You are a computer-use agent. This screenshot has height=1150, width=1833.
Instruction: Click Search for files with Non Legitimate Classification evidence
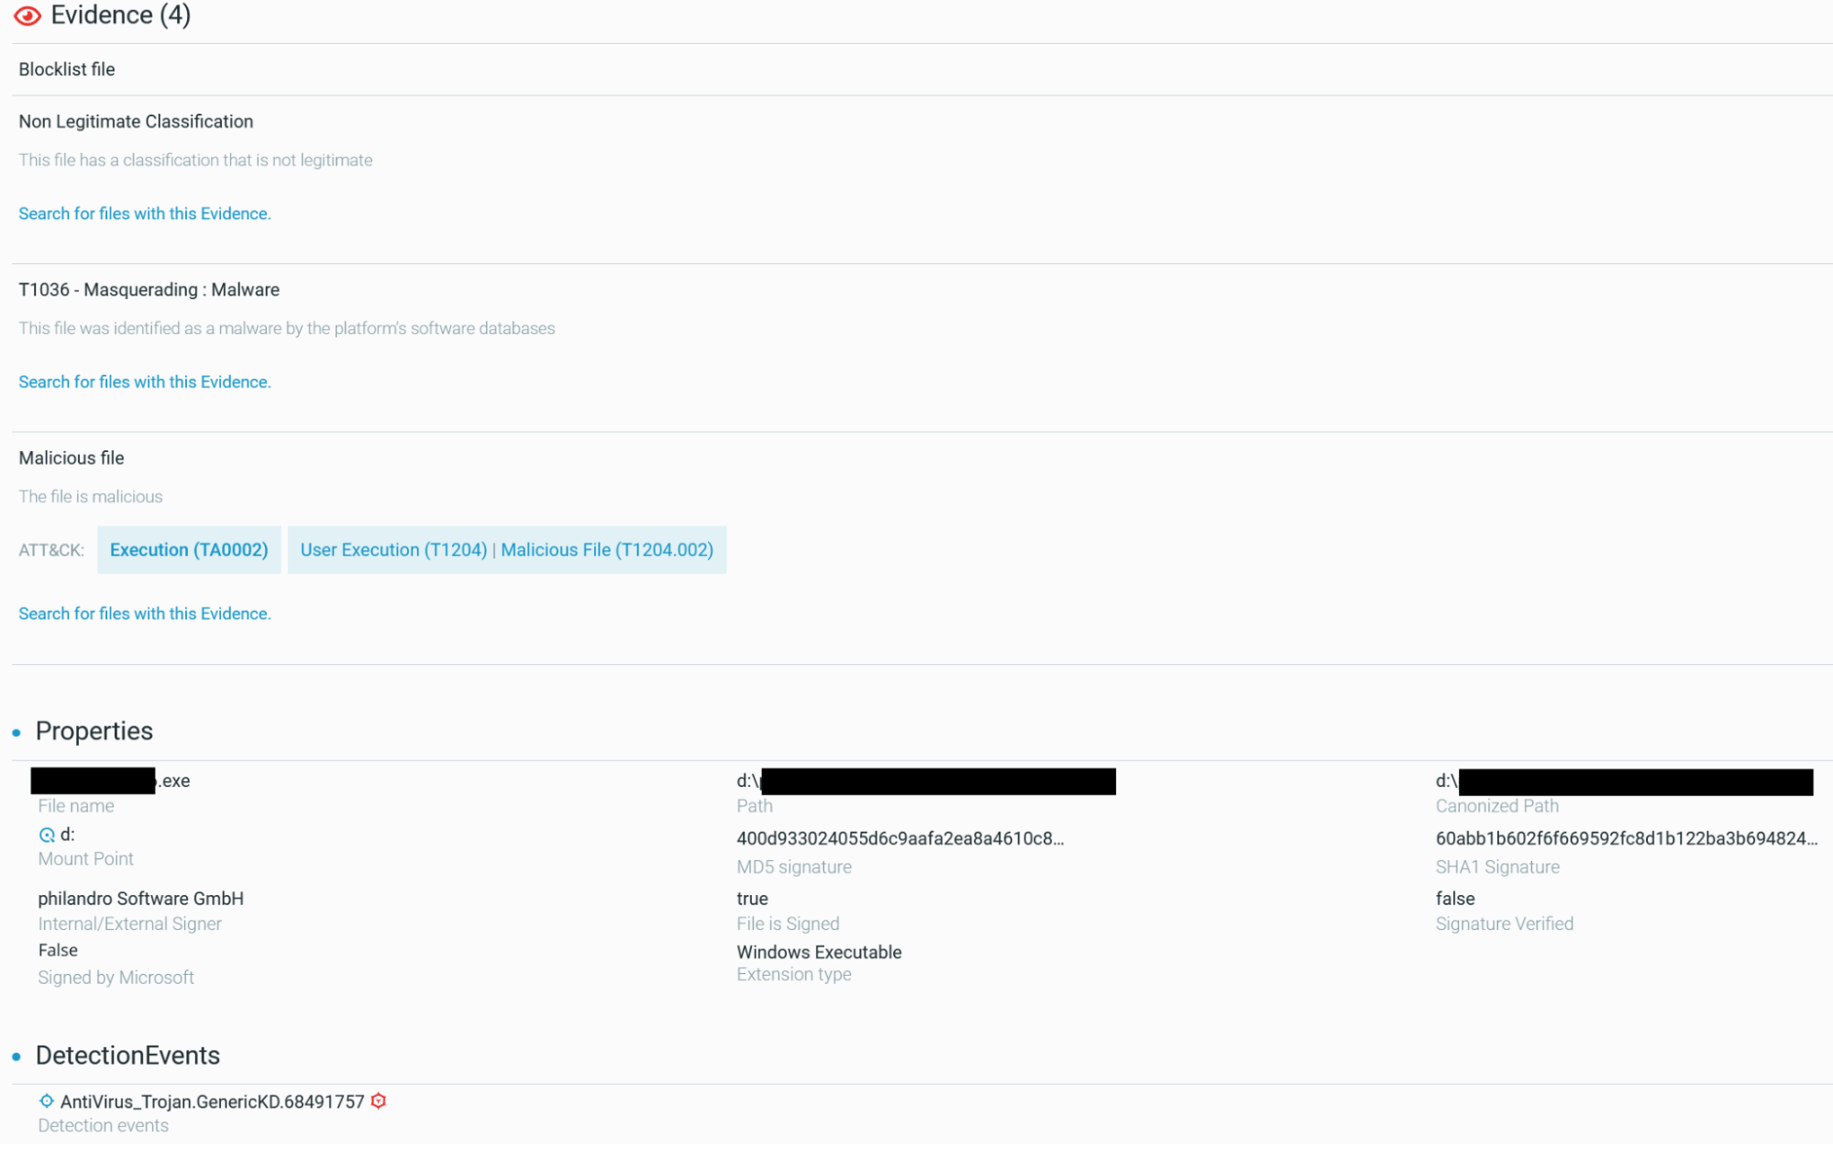click(144, 213)
